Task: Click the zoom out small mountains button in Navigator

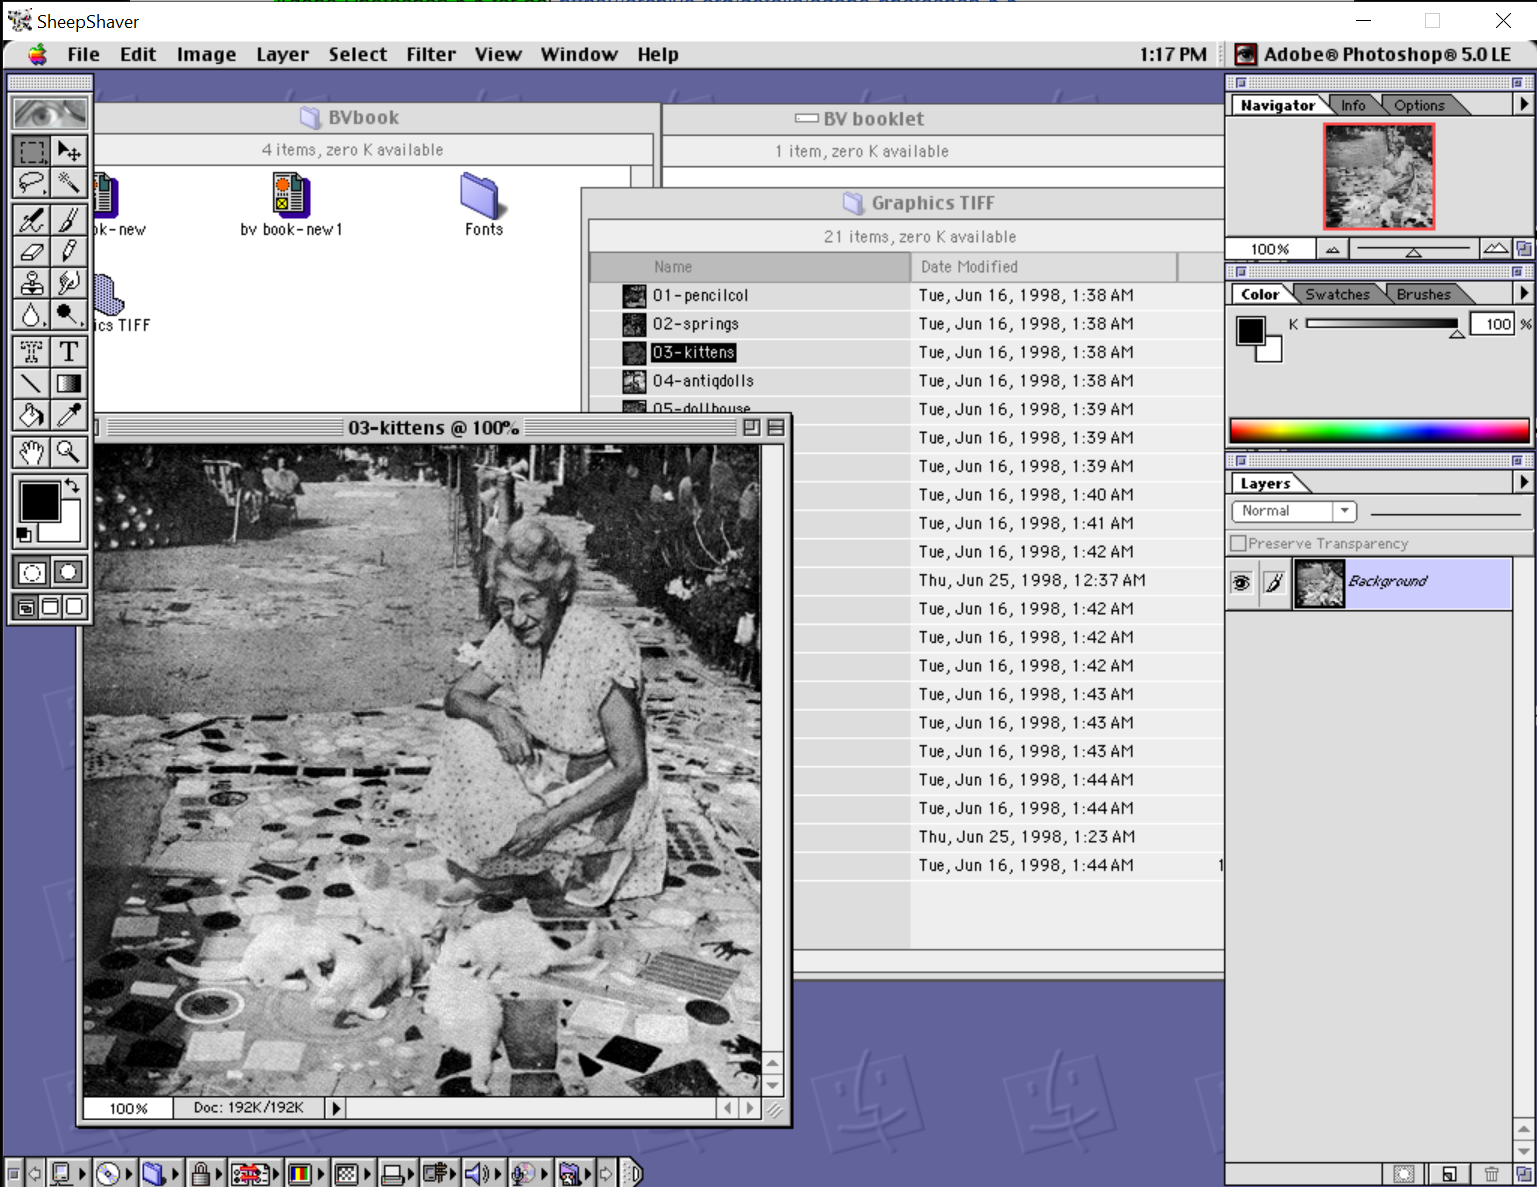Action: point(1332,249)
